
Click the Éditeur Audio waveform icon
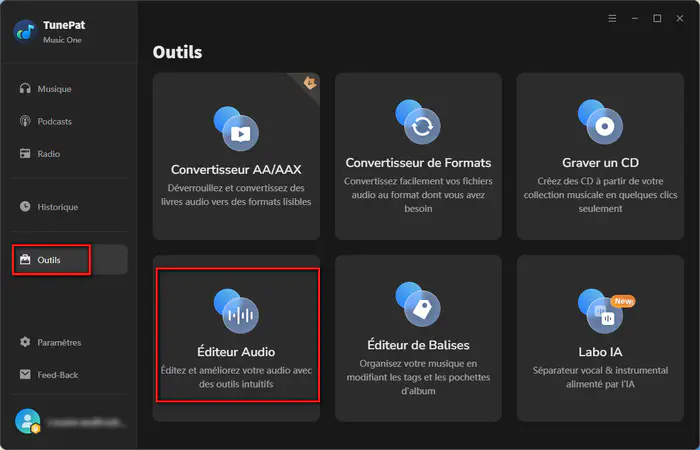click(236, 311)
